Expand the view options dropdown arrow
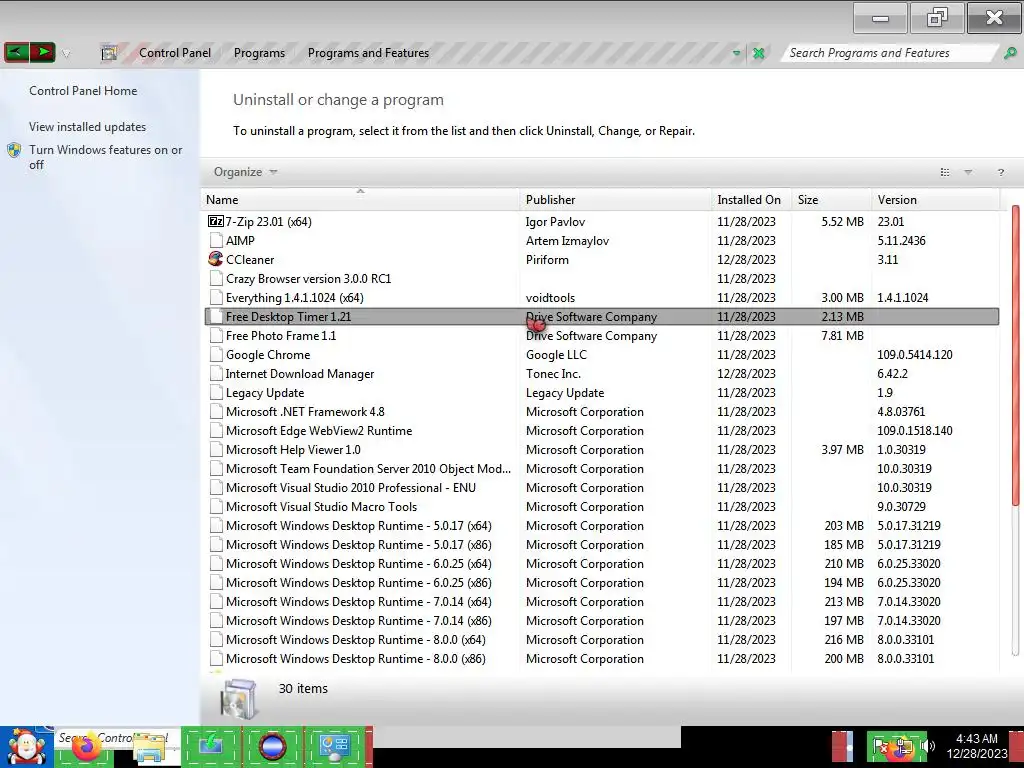Viewport: 1024px width, 768px height. (968, 172)
